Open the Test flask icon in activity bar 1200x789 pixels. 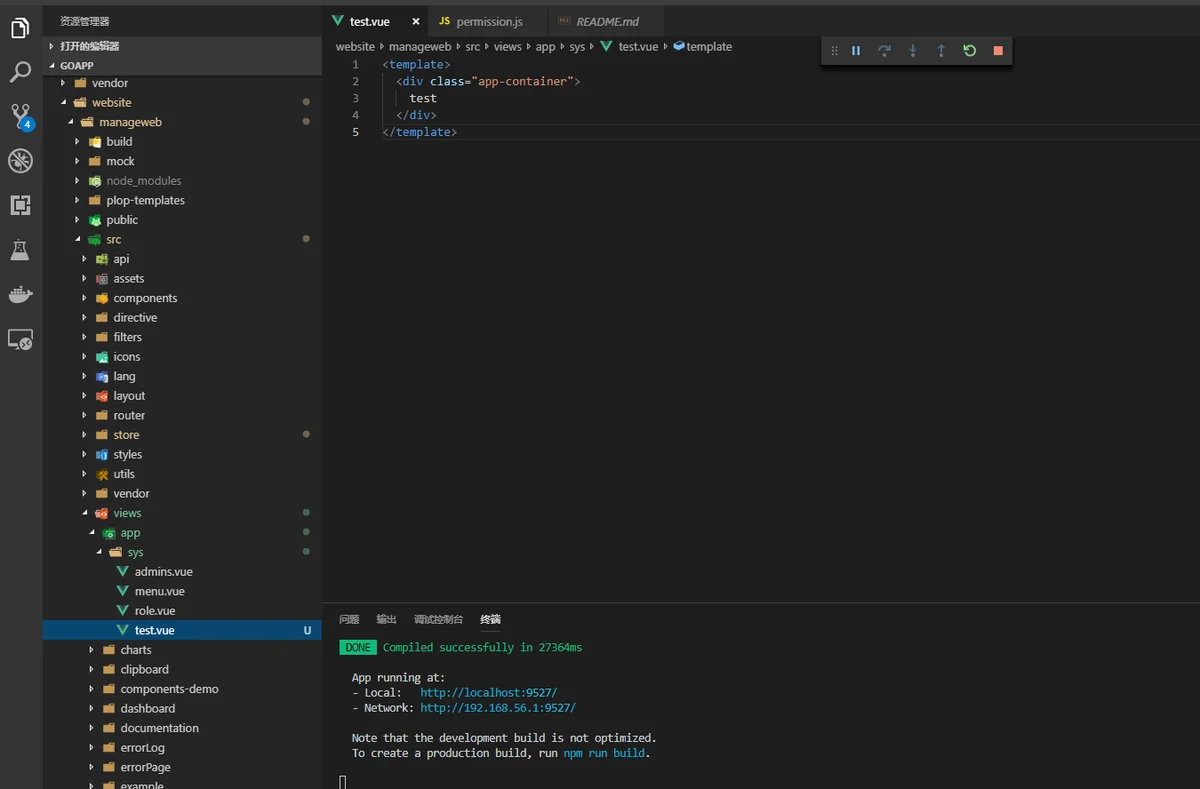pyautogui.click(x=20, y=250)
